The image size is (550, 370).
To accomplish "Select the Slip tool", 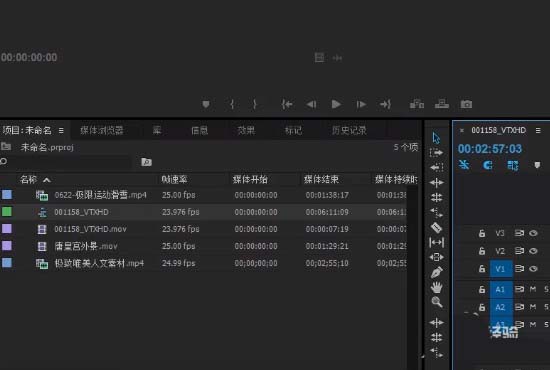I will [x=436, y=242].
